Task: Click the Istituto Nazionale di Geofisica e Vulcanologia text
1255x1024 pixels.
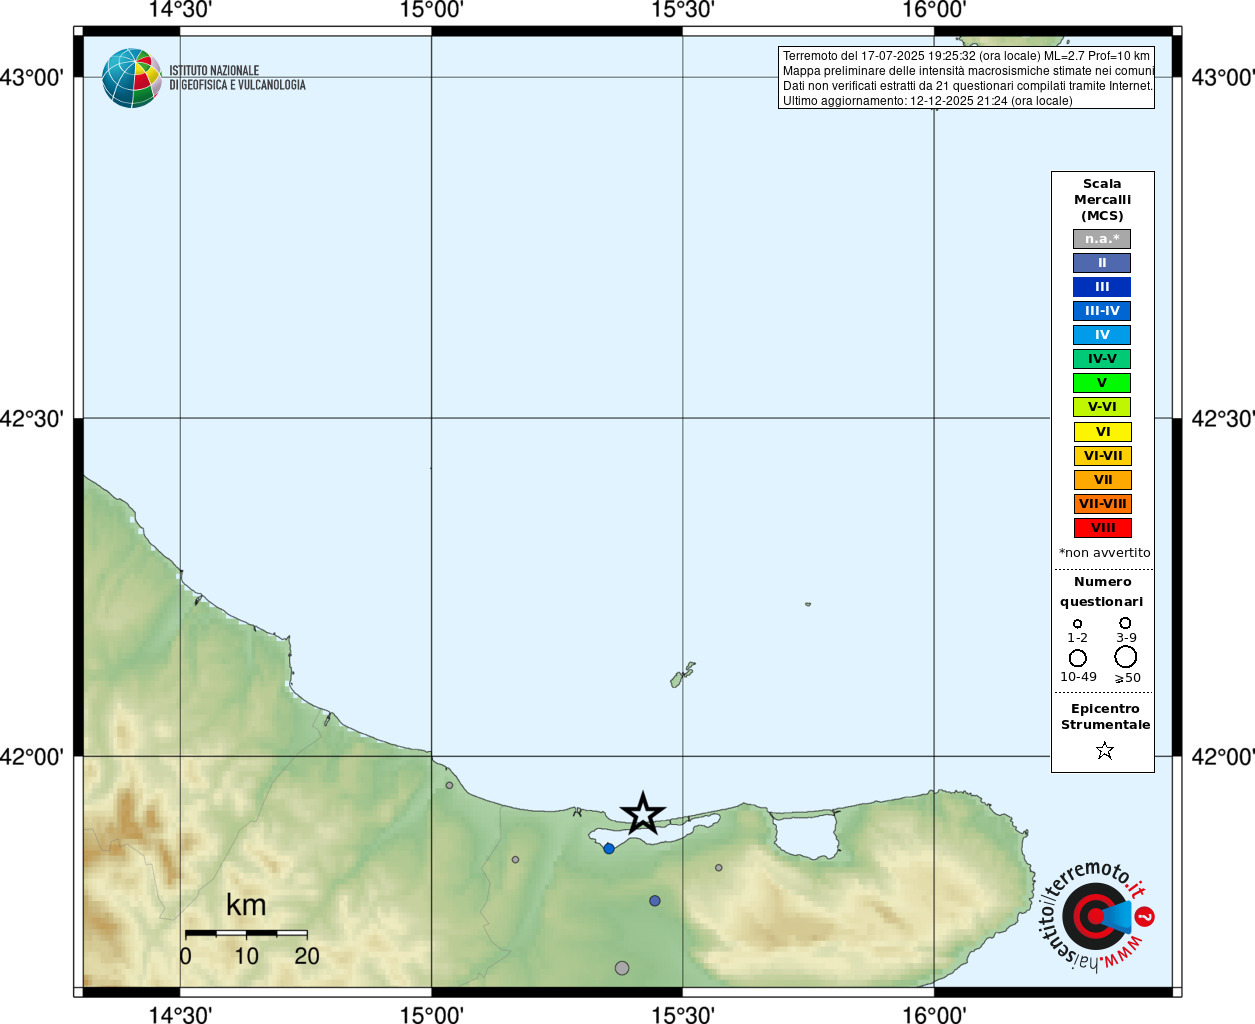Action: click(237, 78)
